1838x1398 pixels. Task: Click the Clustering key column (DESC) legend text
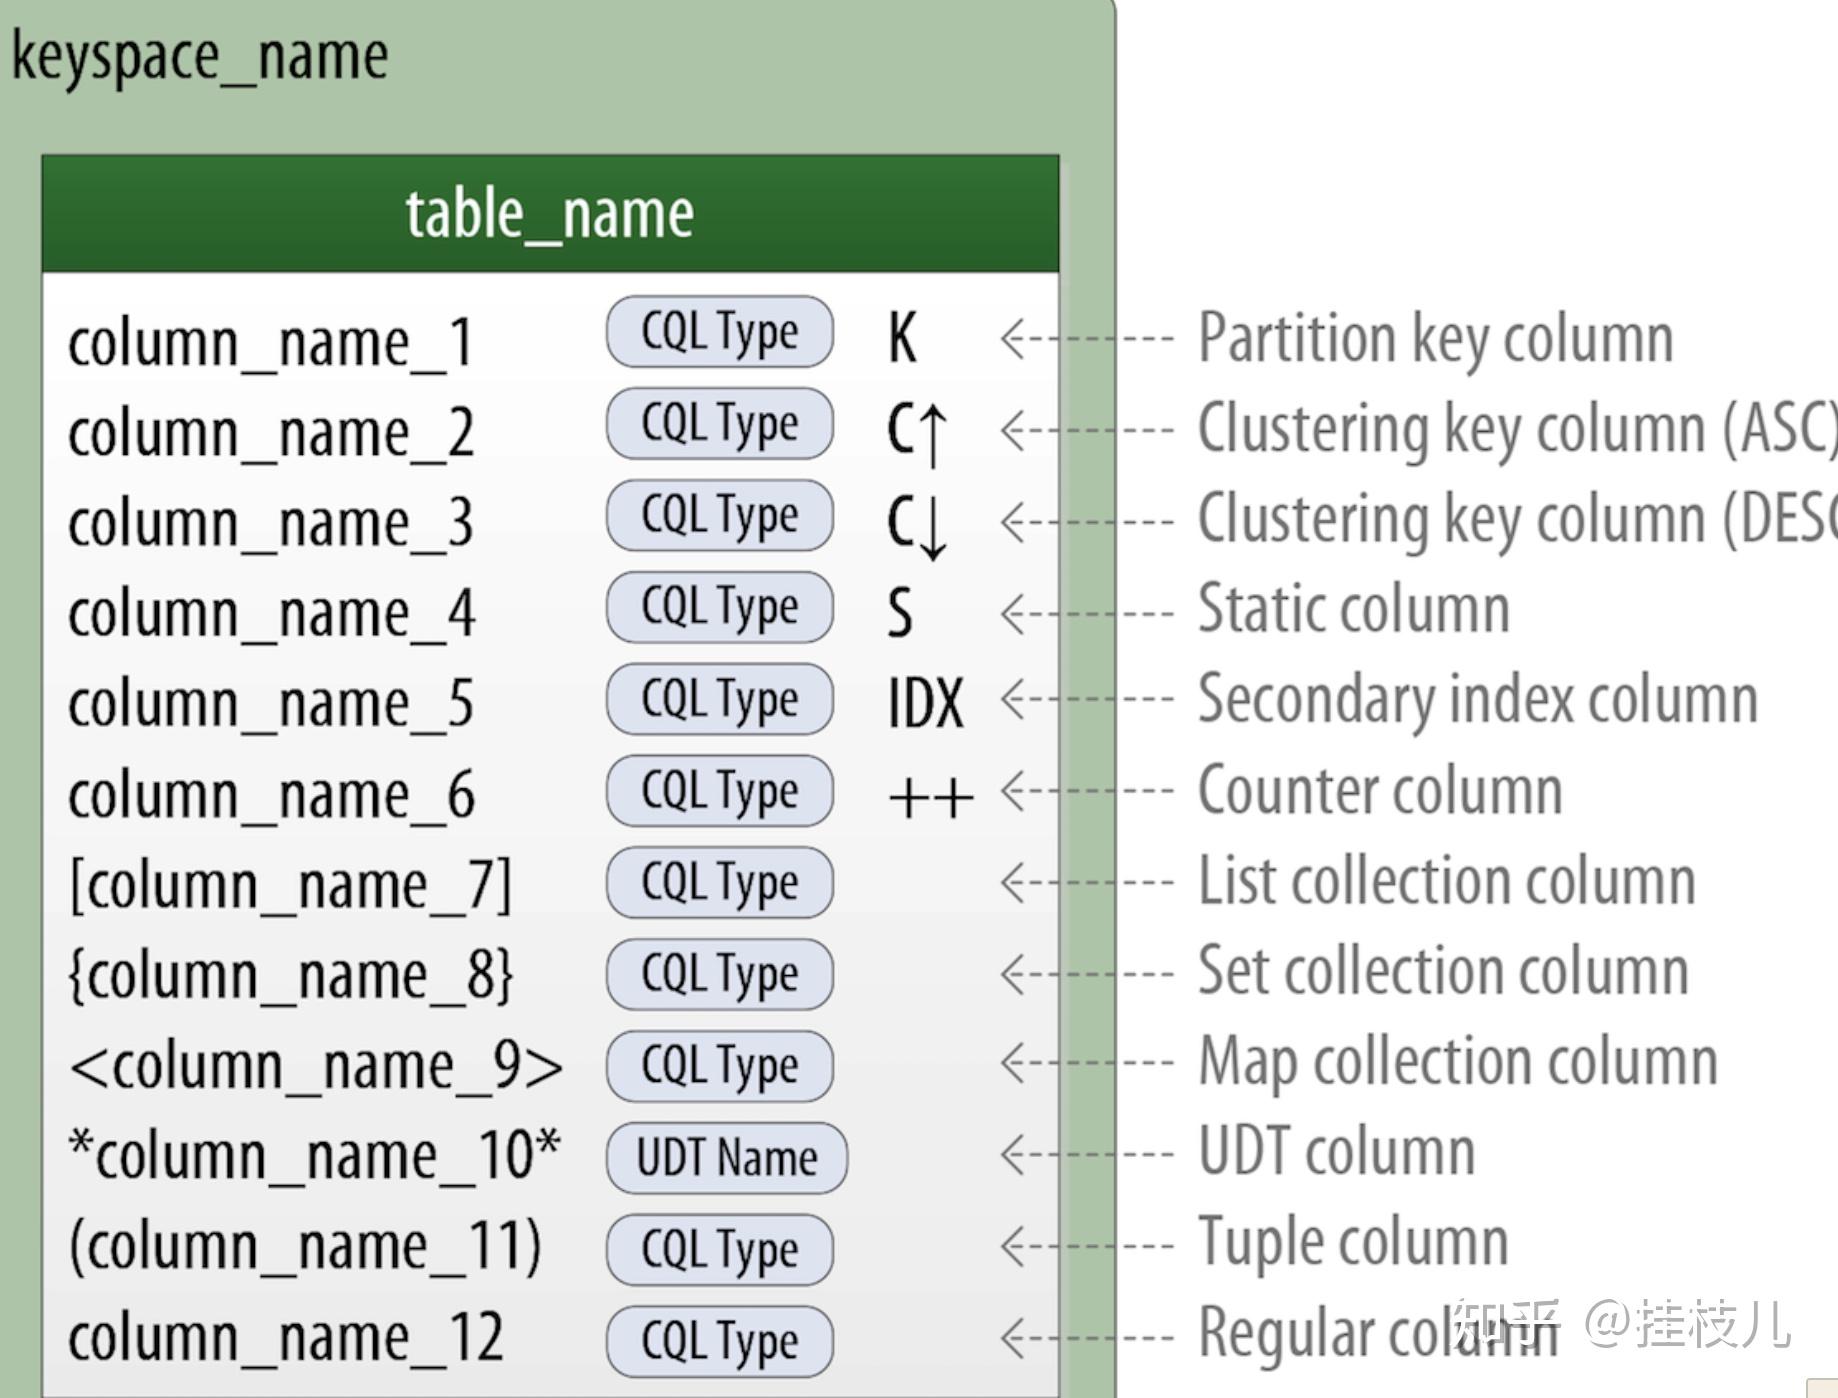coord(1518,520)
